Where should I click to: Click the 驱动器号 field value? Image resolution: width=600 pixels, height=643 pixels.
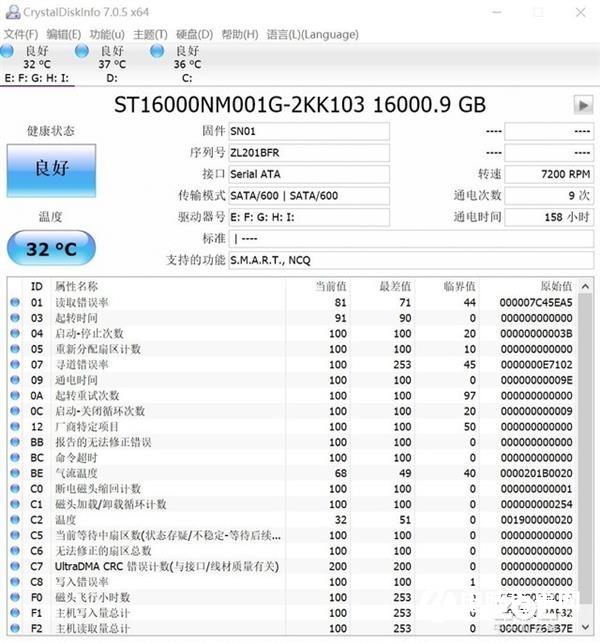308,217
